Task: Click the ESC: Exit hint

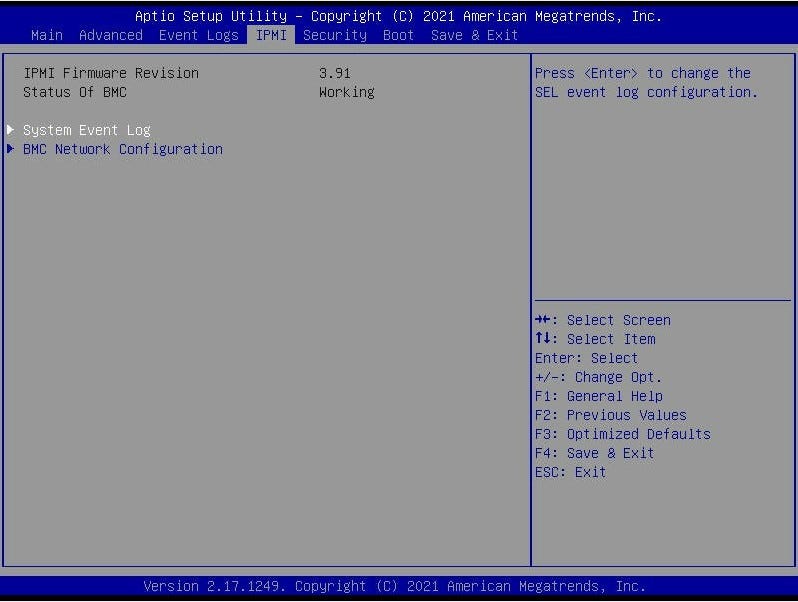Action: [571, 472]
